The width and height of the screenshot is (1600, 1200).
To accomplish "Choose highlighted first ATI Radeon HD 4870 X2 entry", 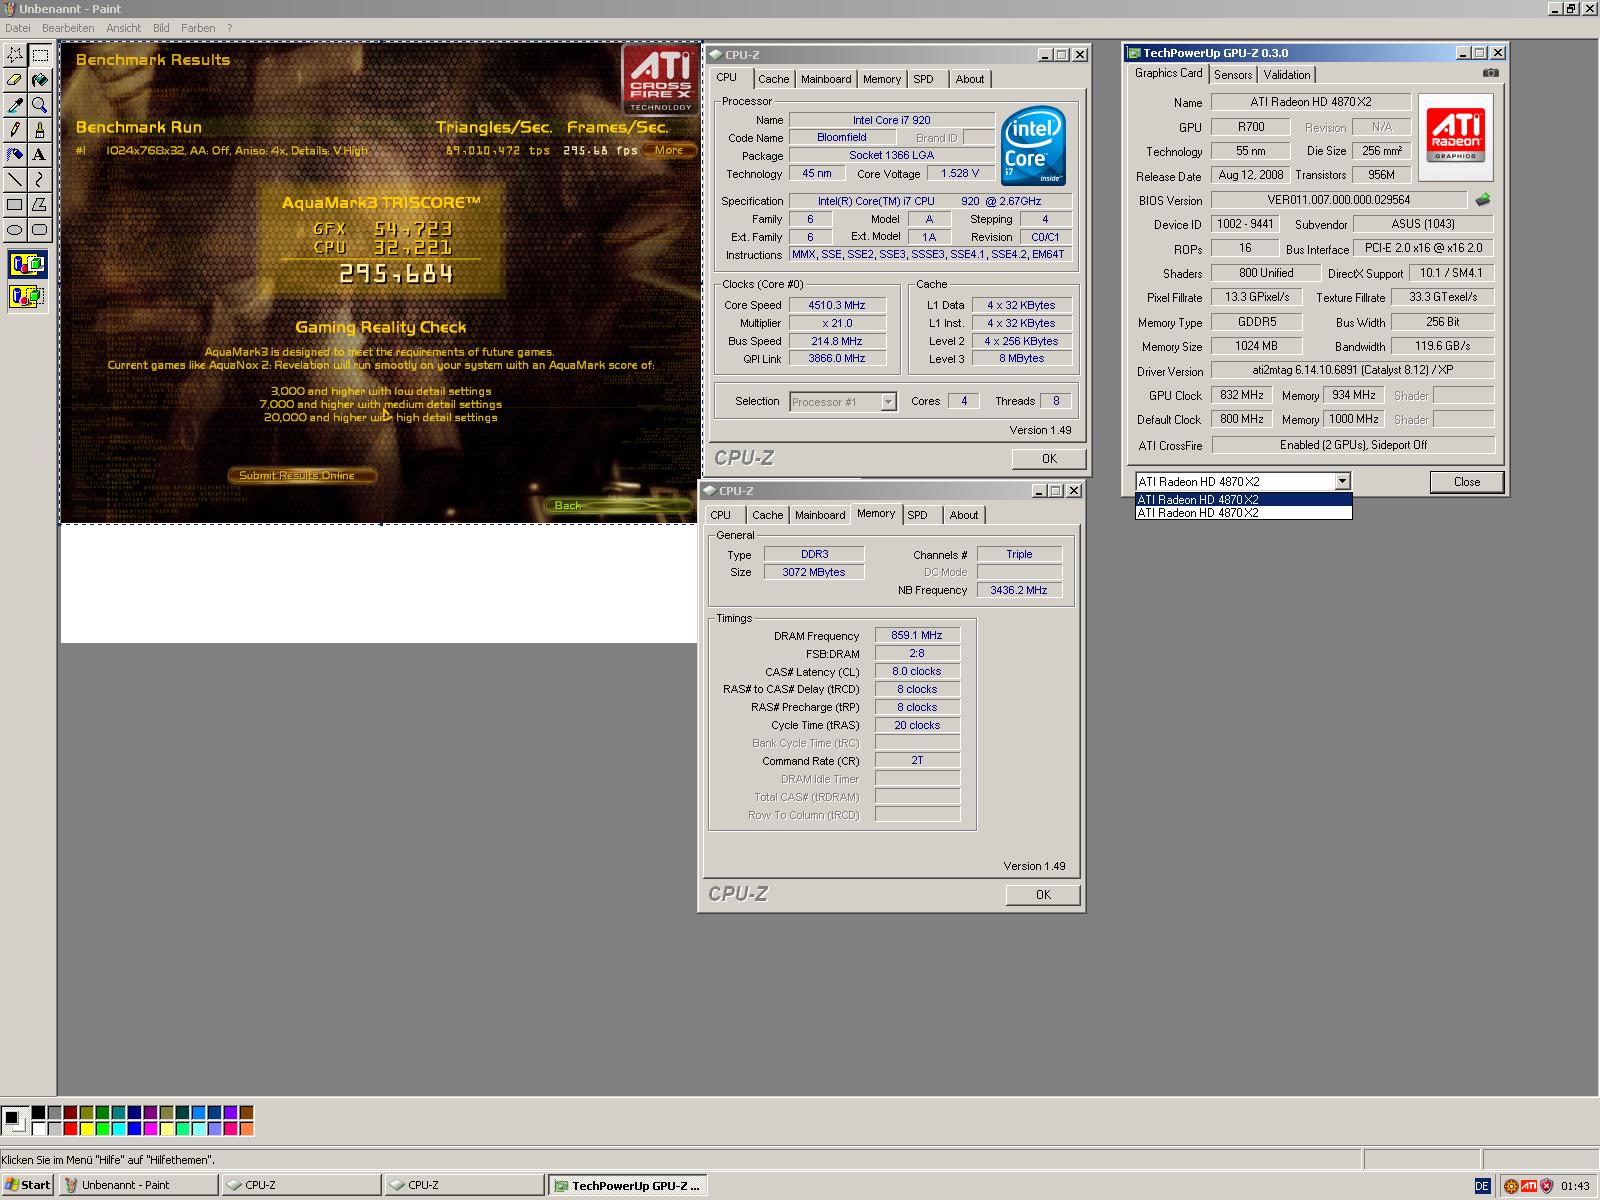I will tap(1243, 500).
